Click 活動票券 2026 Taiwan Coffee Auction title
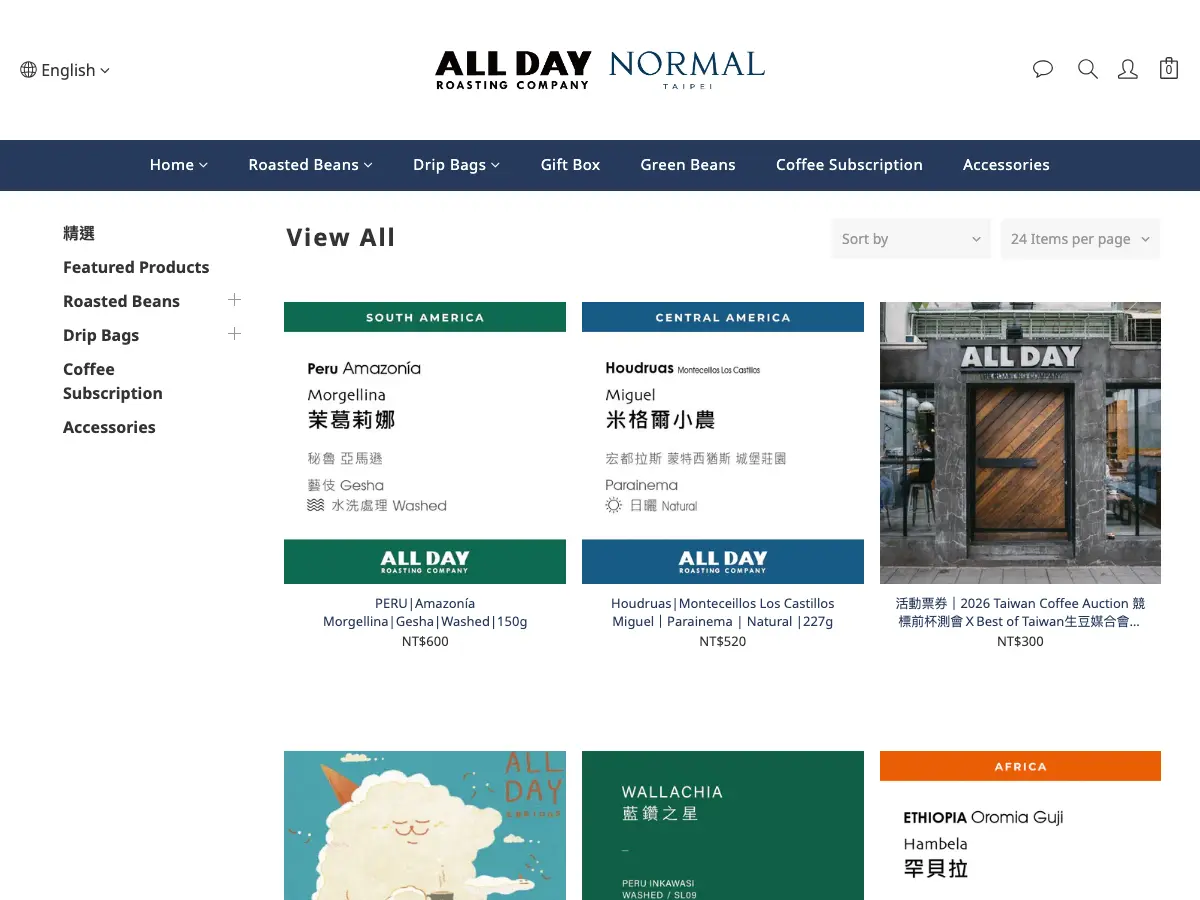The image size is (1200, 900). click(x=1020, y=612)
